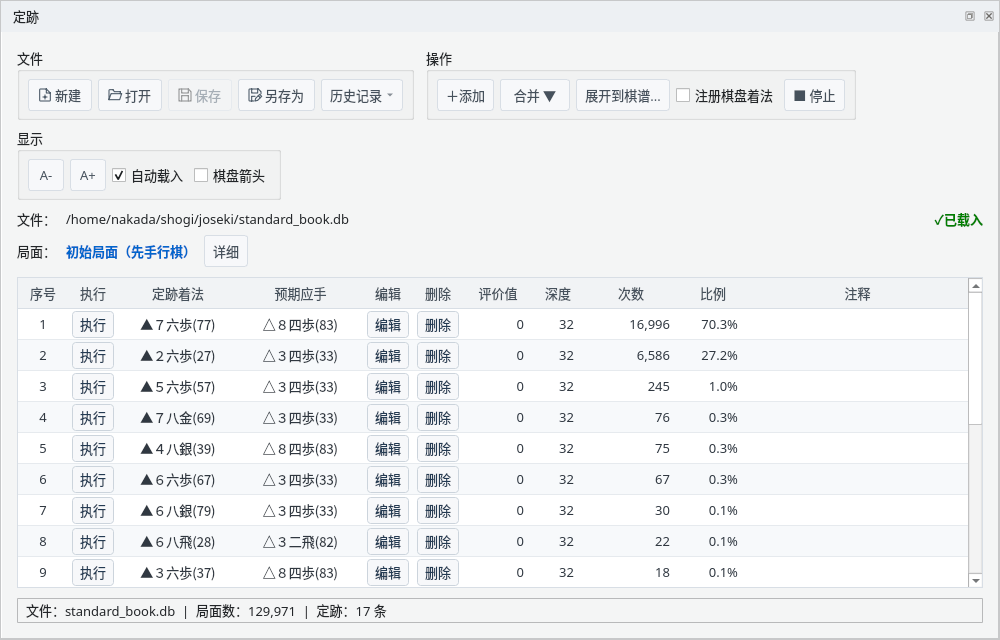
Task: Edit the row 2 move ▲2六歩(27)
Action: point(388,356)
